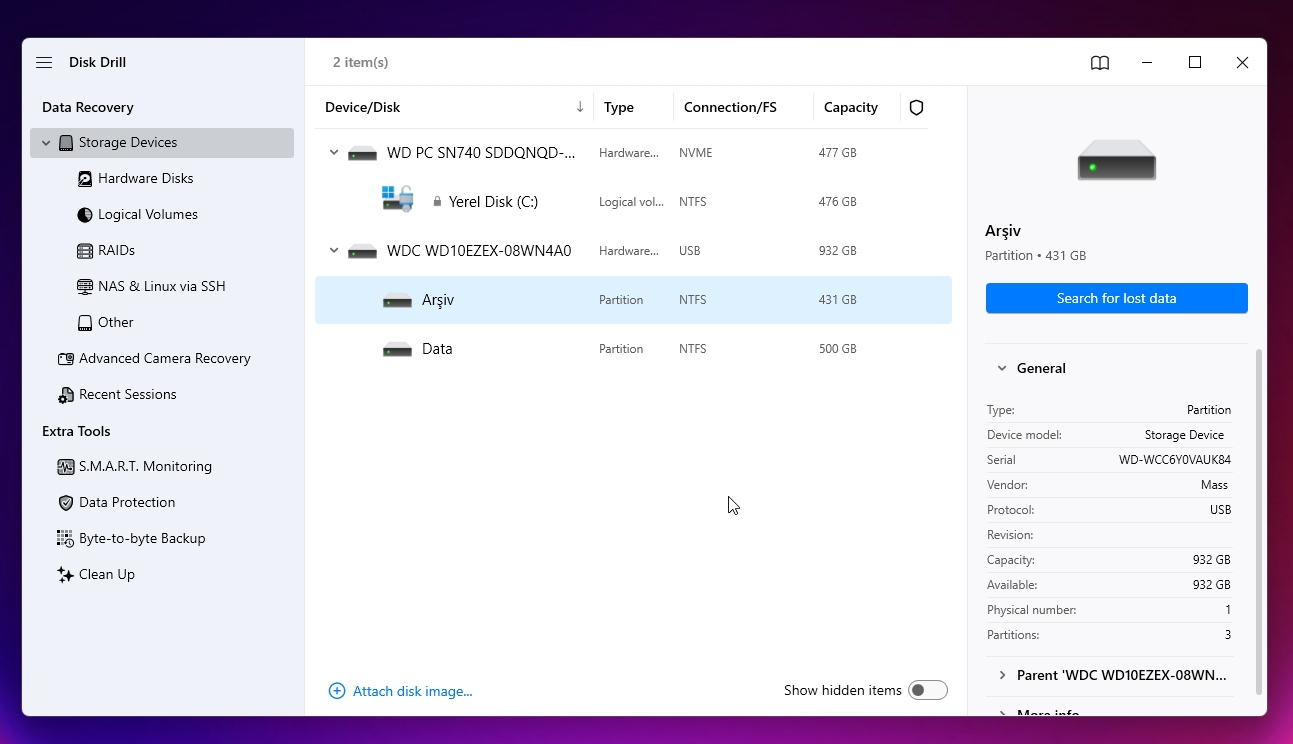Click the lock icon beside Yerel Disk (C:)
The width and height of the screenshot is (1293, 744).
pos(437,202)
